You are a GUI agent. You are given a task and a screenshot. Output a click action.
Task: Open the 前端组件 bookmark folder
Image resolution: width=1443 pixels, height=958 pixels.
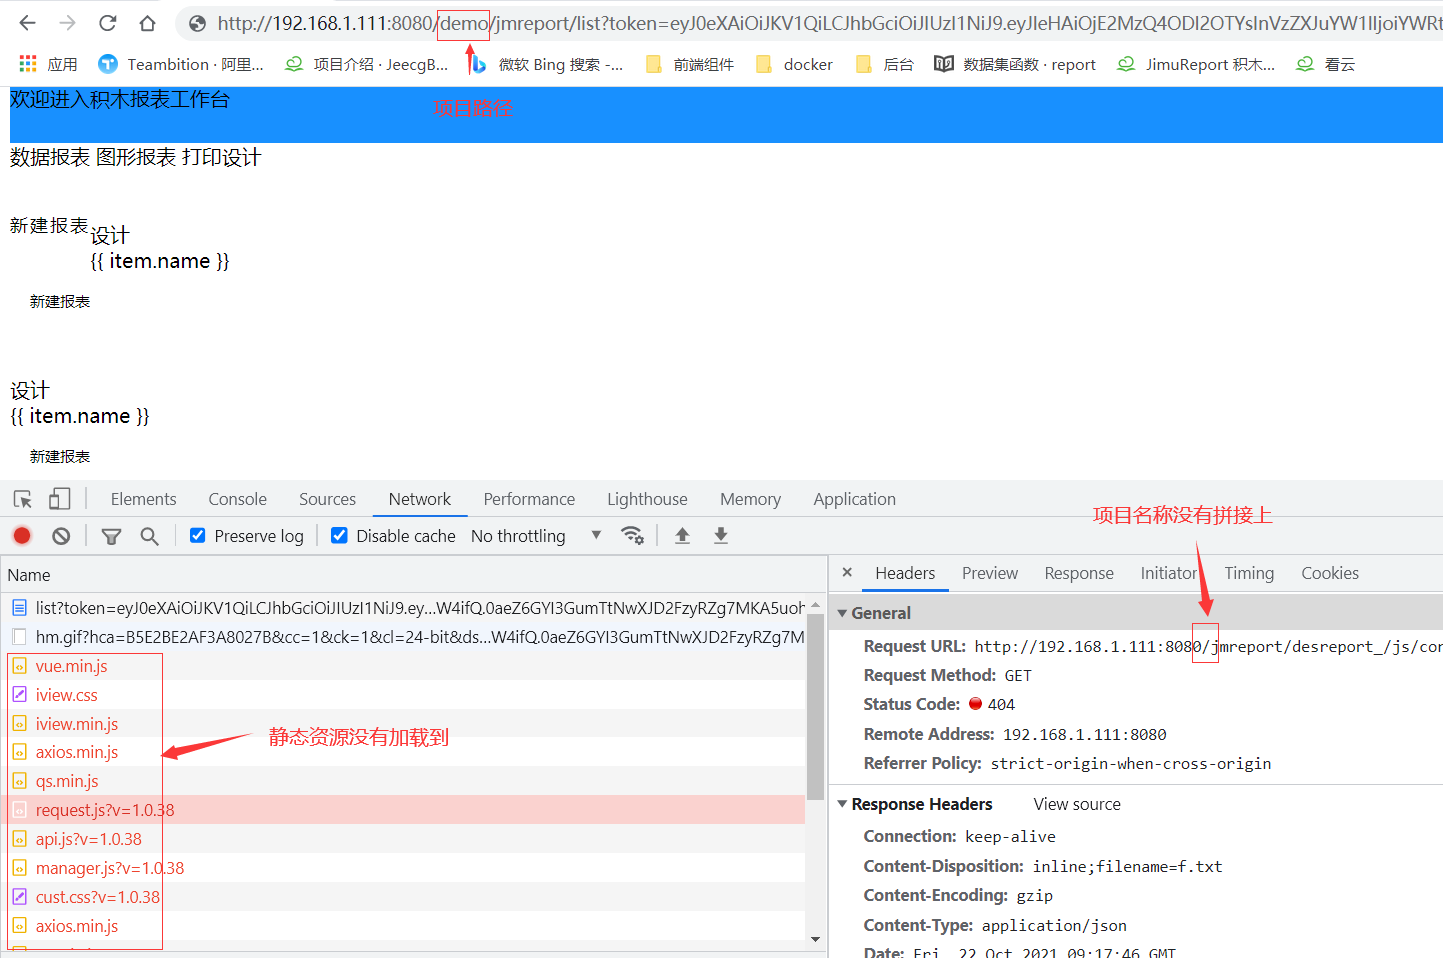click(690, 64)
